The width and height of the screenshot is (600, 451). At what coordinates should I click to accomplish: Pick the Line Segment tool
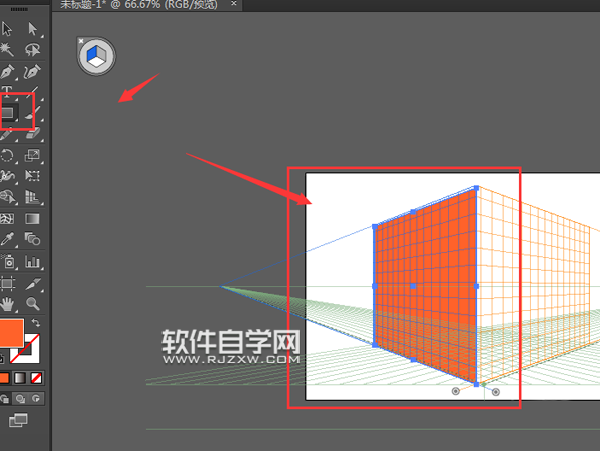33,92
